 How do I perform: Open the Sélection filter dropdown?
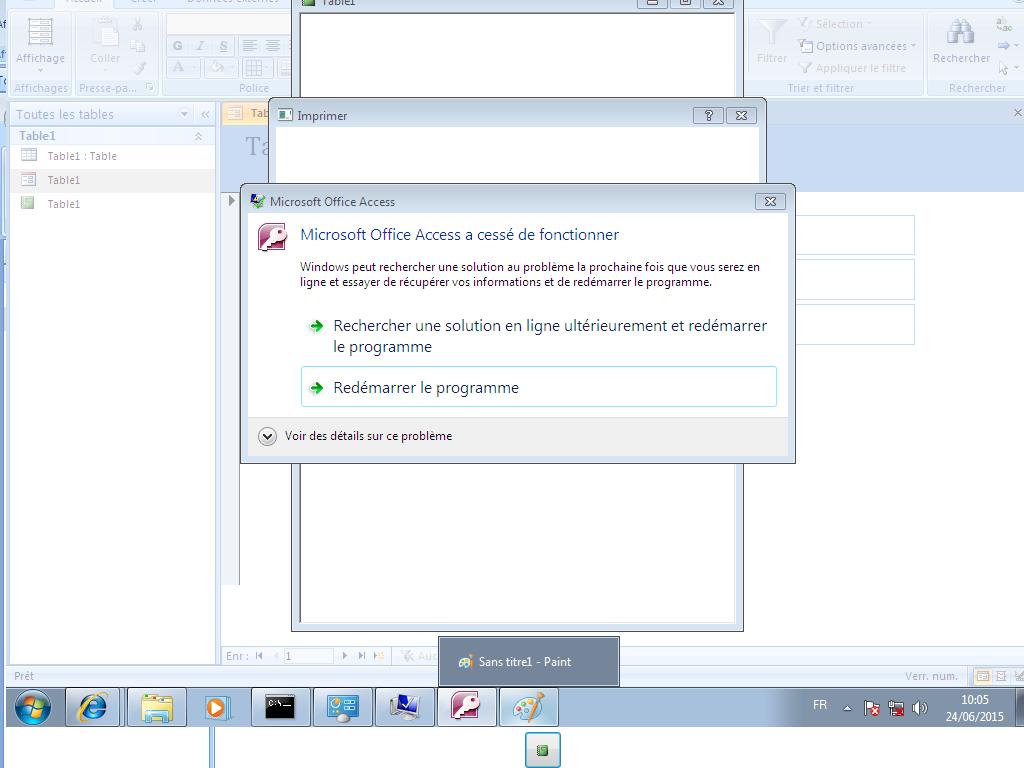click(x=835, y=24)
